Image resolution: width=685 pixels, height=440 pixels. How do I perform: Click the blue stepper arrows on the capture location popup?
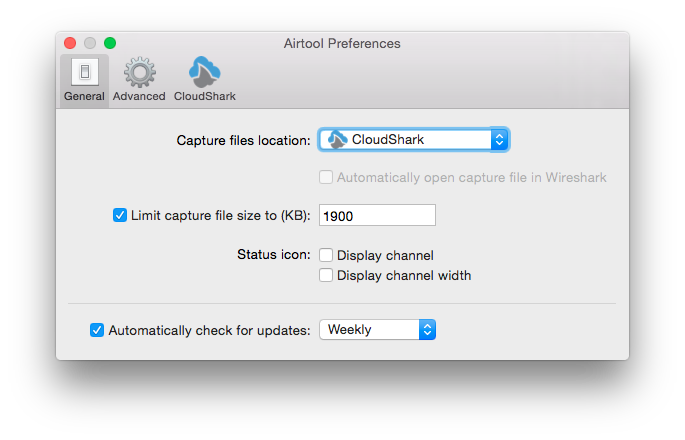(x=499, y=140)
